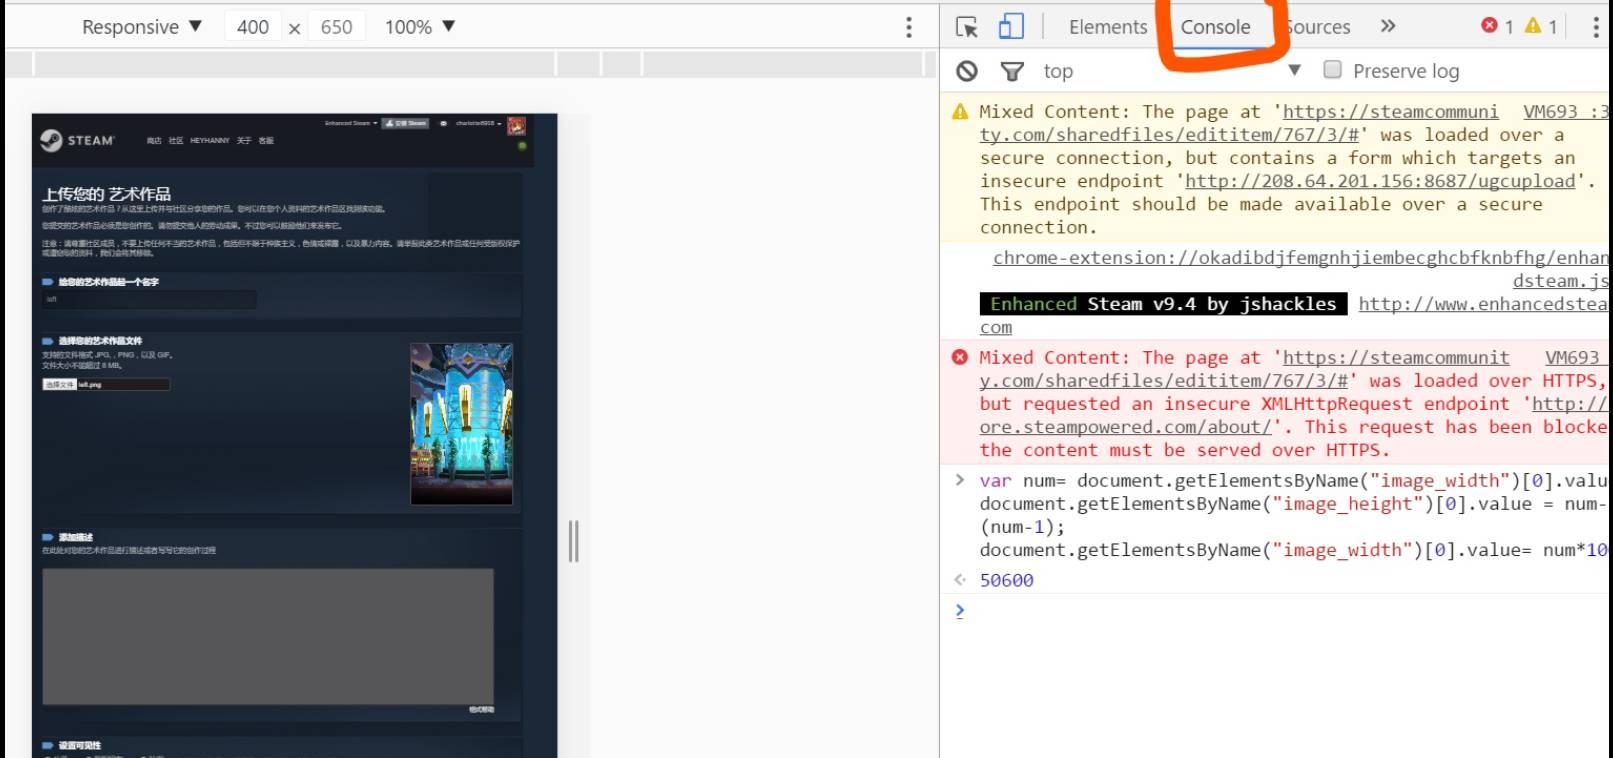The image size is (1613, 758).
Task: Open the Elements tab in DevTools
Action: click(1108, 27)
